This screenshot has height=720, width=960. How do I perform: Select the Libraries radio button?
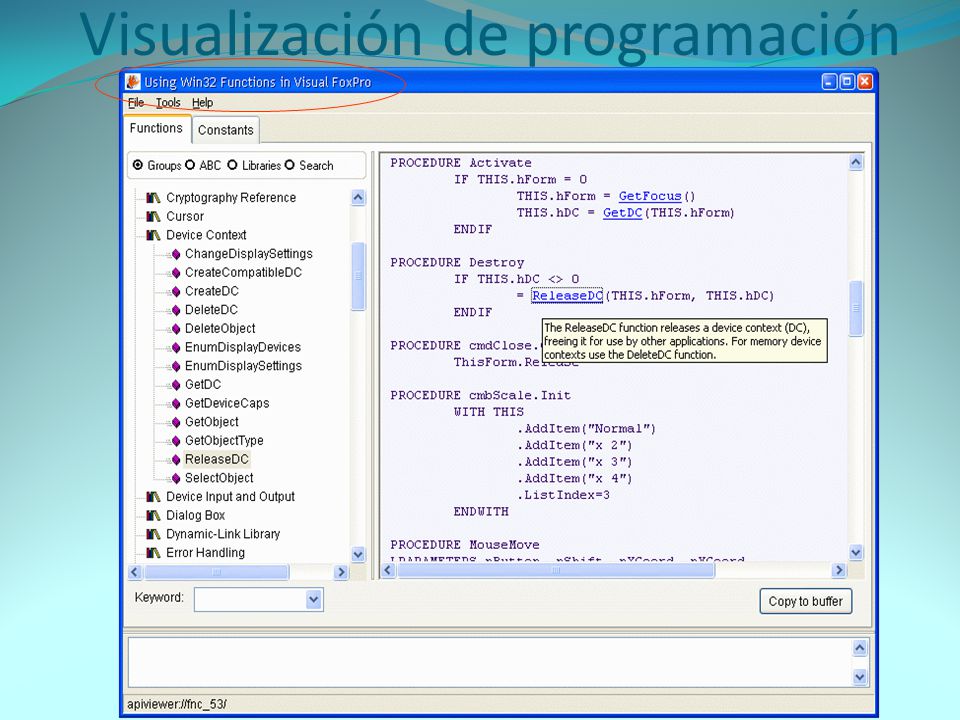tap(232, 165)
